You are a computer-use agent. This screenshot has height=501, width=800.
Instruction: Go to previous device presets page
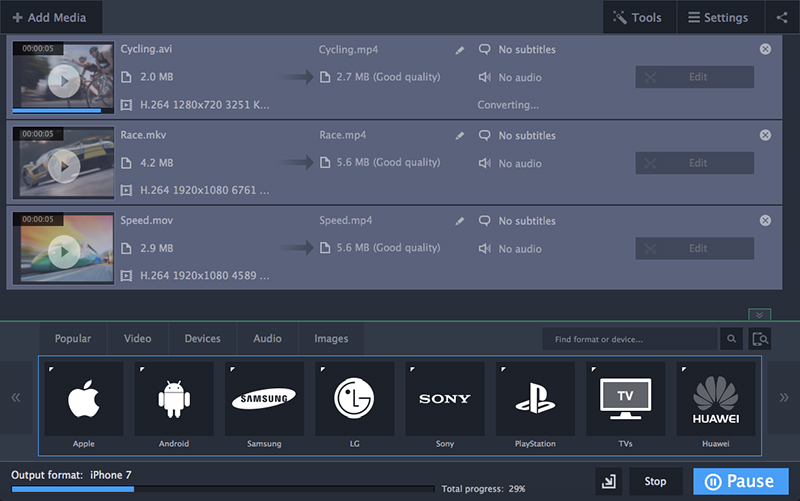tap(16, 397)
